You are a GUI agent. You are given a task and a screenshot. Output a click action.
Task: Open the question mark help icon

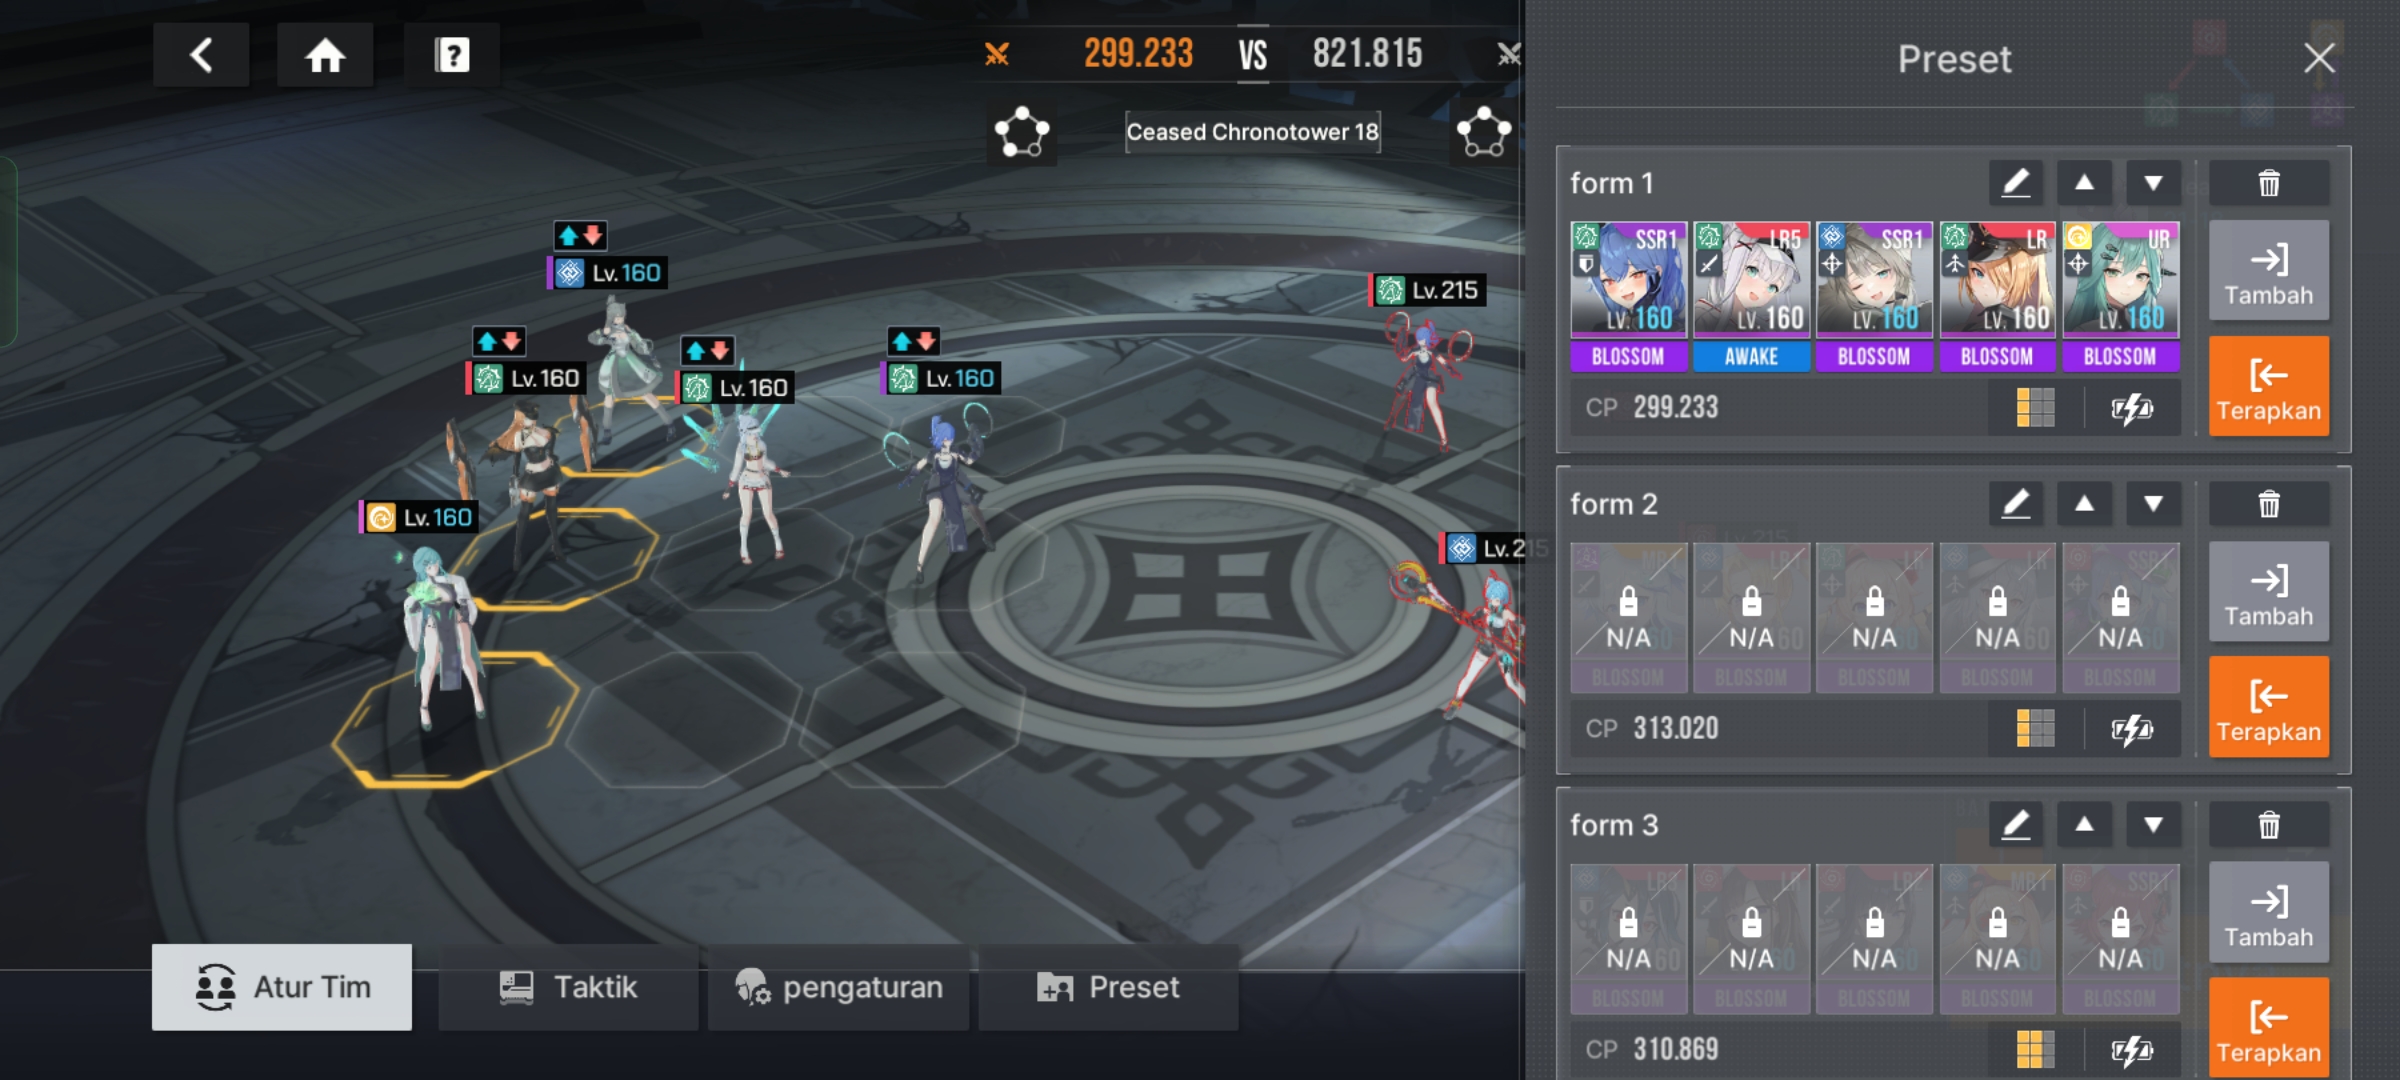click(452, 55)
